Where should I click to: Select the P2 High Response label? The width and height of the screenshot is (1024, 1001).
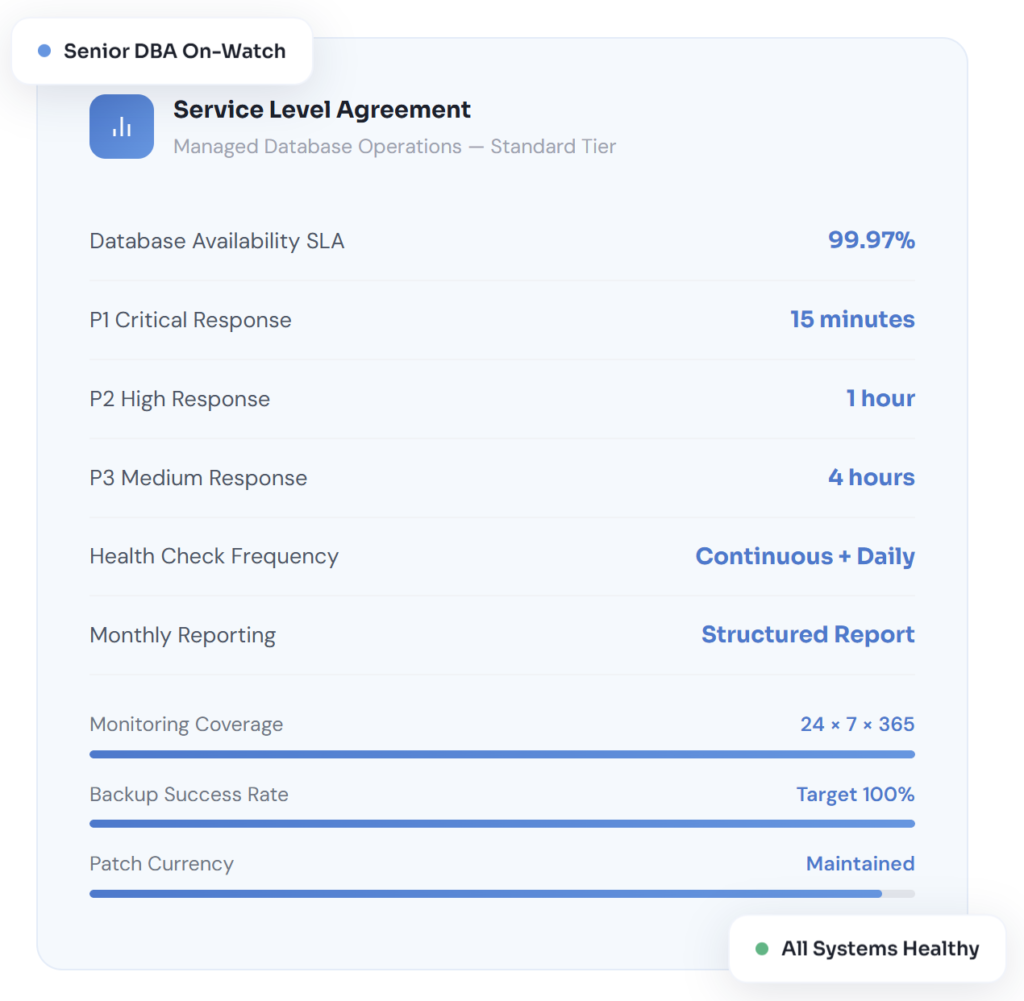click(x=180, y=399)
